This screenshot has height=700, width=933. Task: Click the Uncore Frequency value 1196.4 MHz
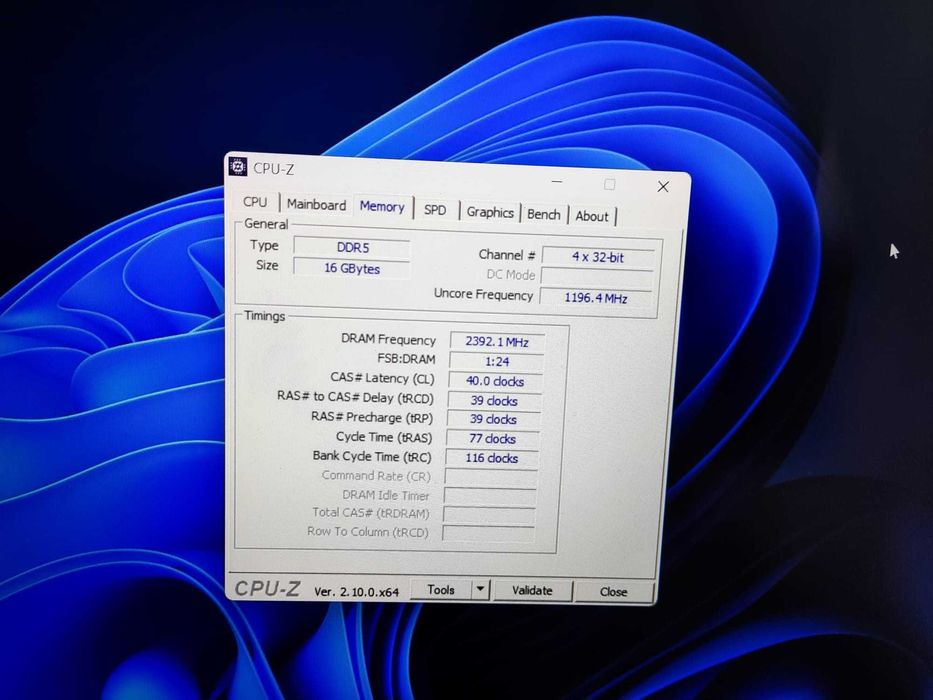coord(596,298)
